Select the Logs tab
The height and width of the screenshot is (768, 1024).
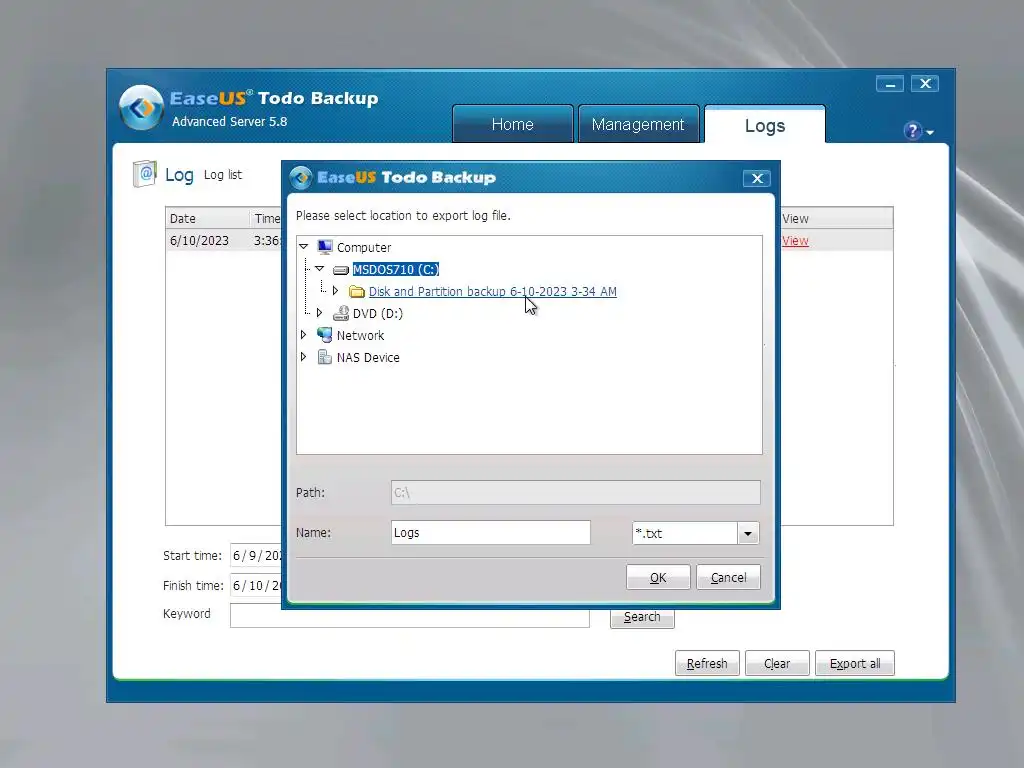(x=765, y=125)
